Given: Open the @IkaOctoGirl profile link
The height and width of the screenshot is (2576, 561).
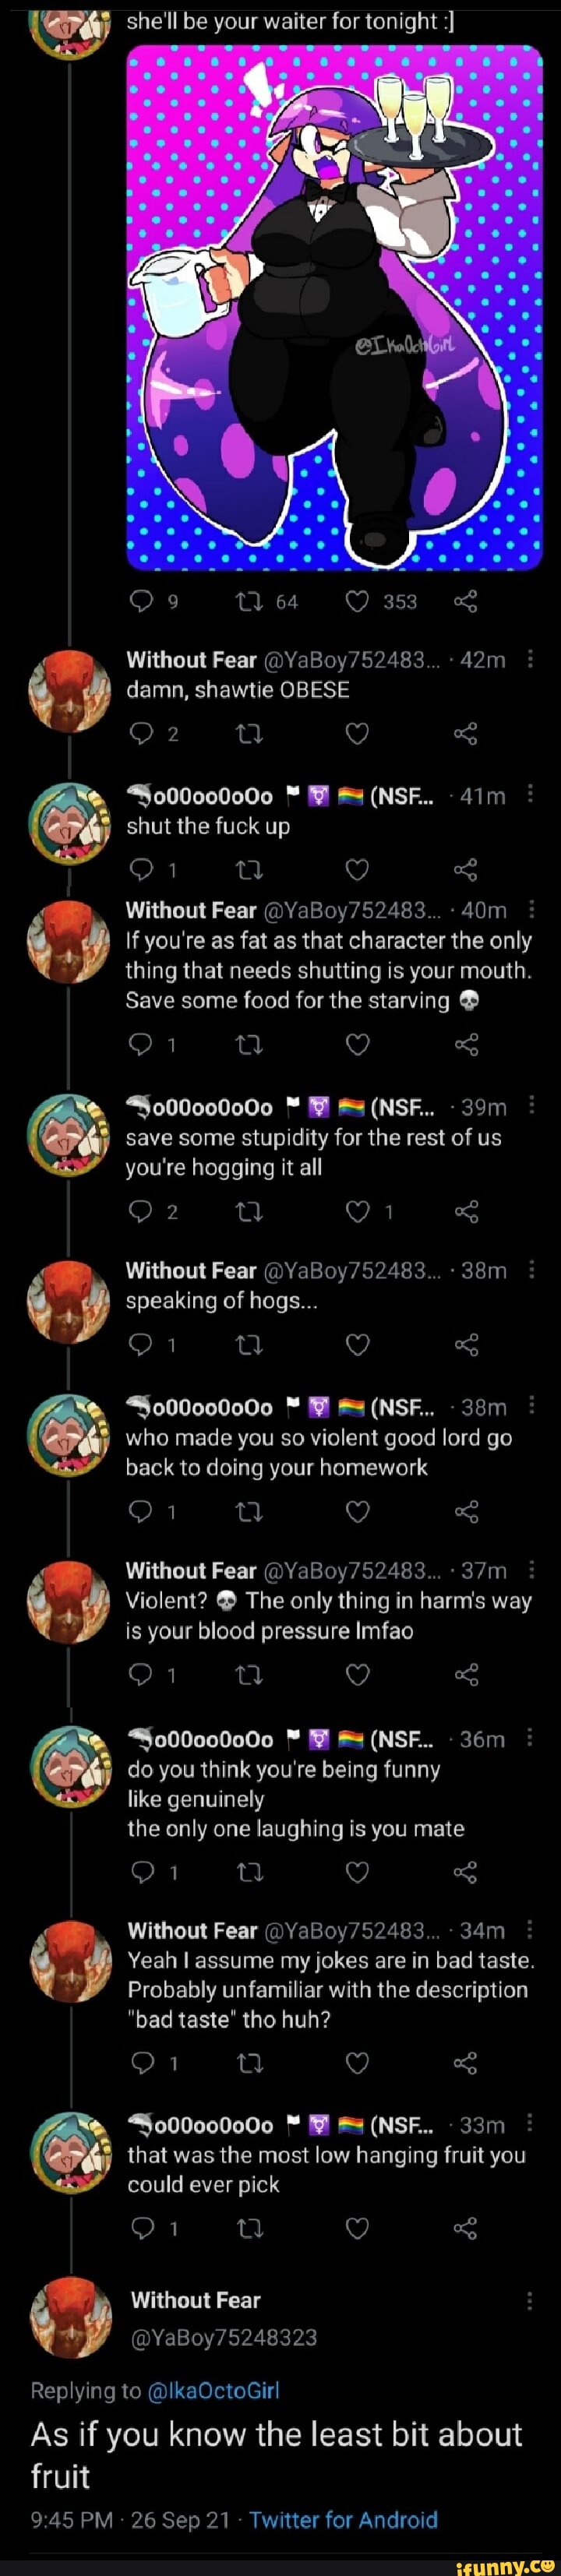Looking at the screenshot, I should 213,2390.
